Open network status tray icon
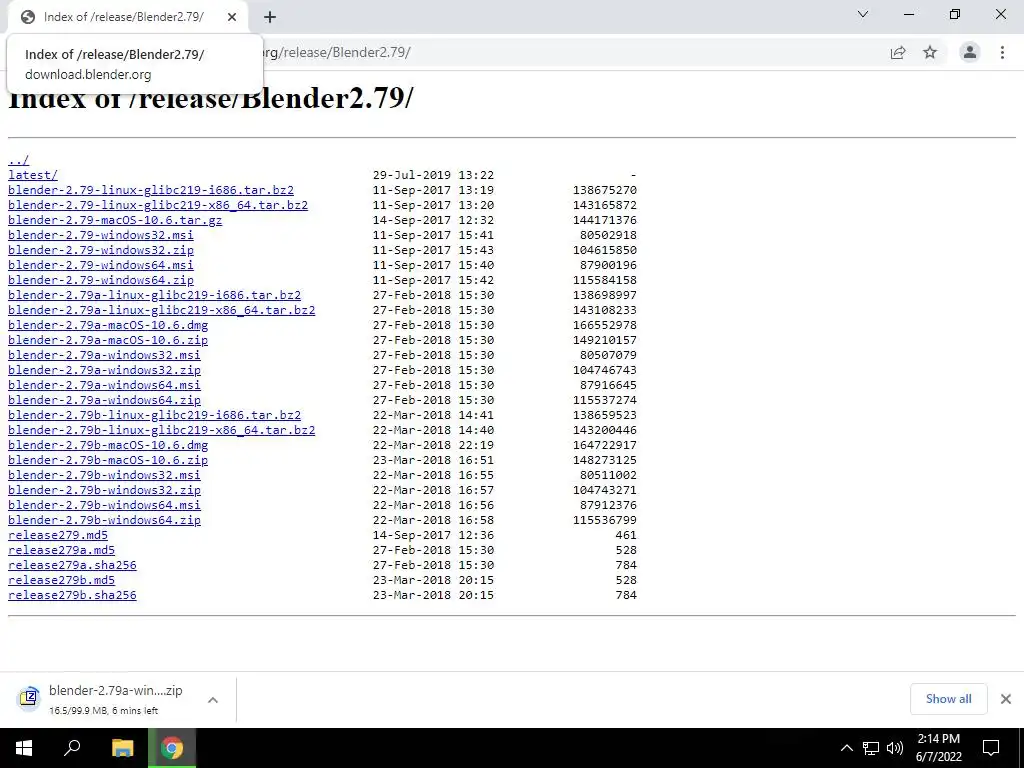The width and height of the screenshot is (1024, 768). pos(871,748)
